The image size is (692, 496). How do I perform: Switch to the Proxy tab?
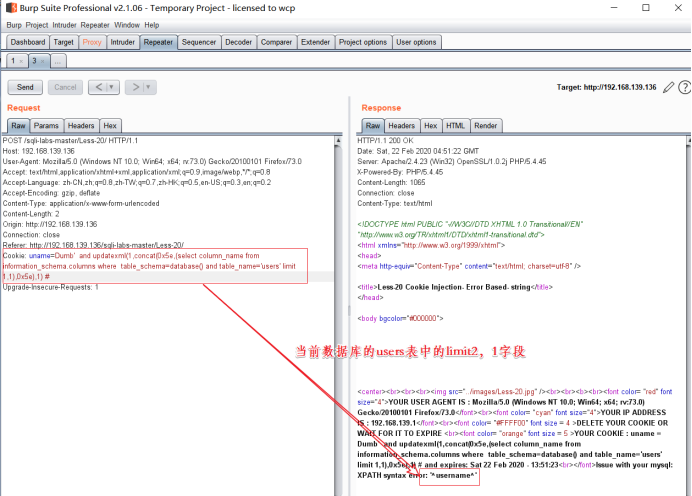click(92, 42)
